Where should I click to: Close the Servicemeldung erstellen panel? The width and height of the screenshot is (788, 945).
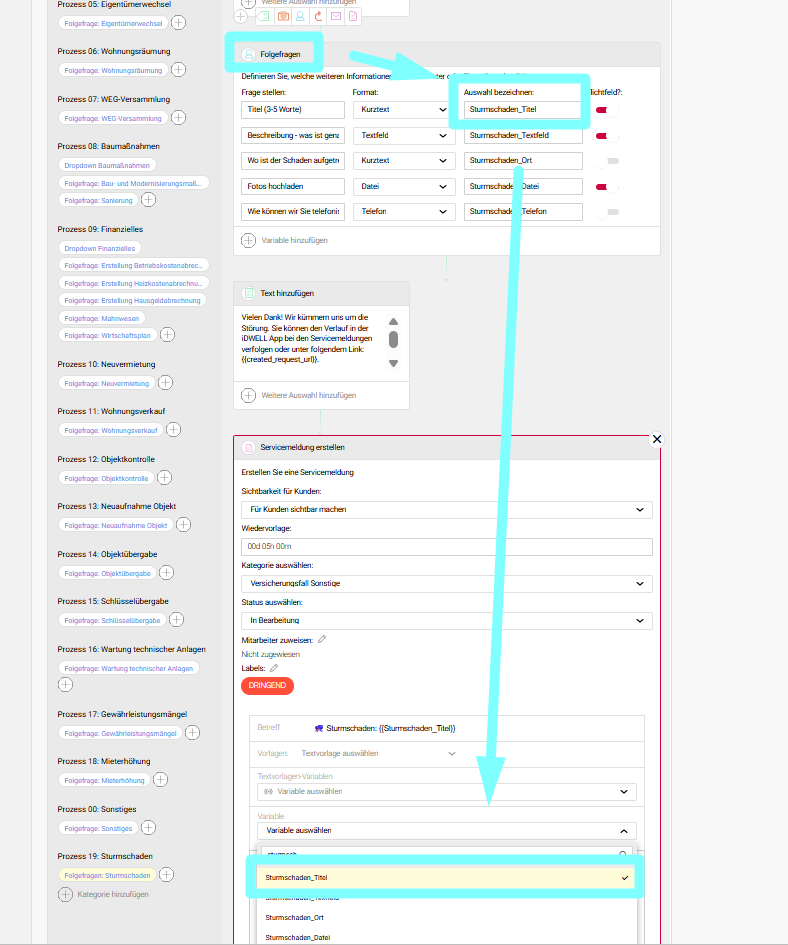tap(657, 439)
